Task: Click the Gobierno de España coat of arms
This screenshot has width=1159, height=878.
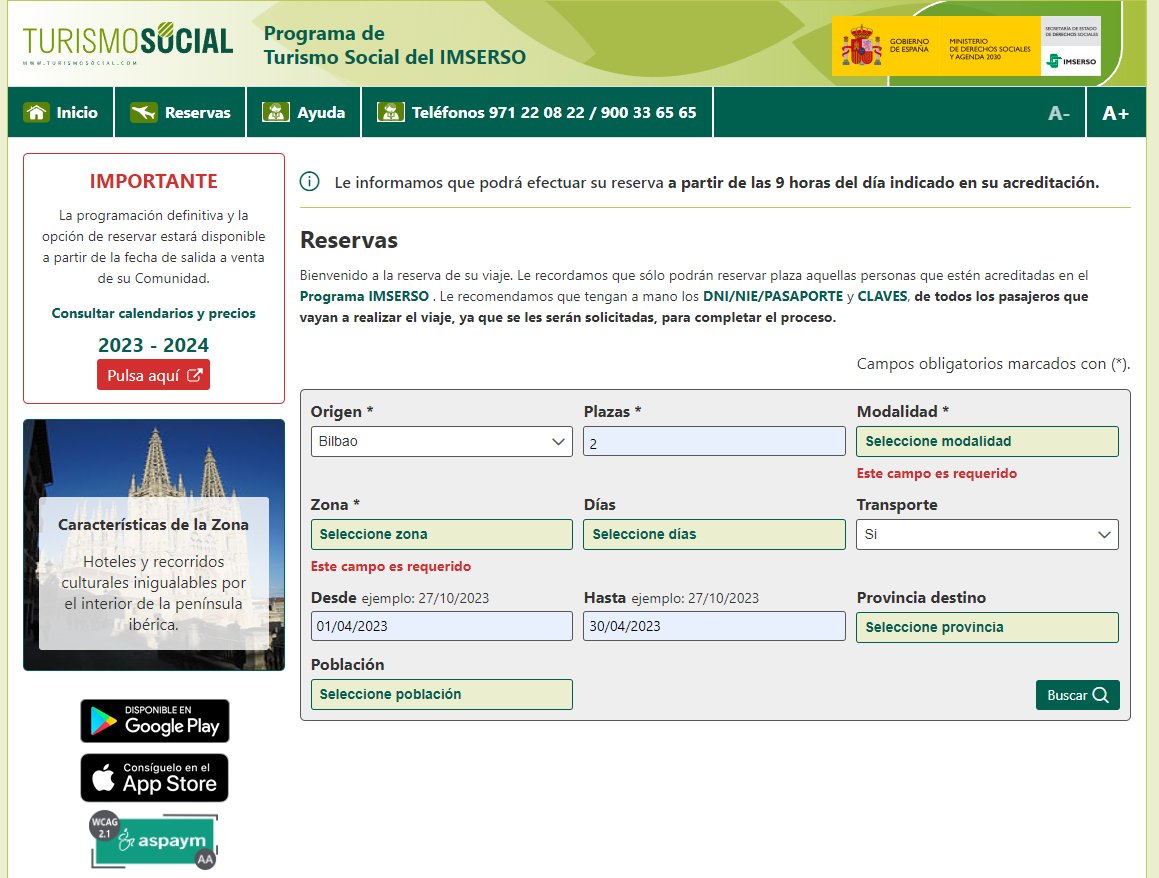Action: (860, 47)
